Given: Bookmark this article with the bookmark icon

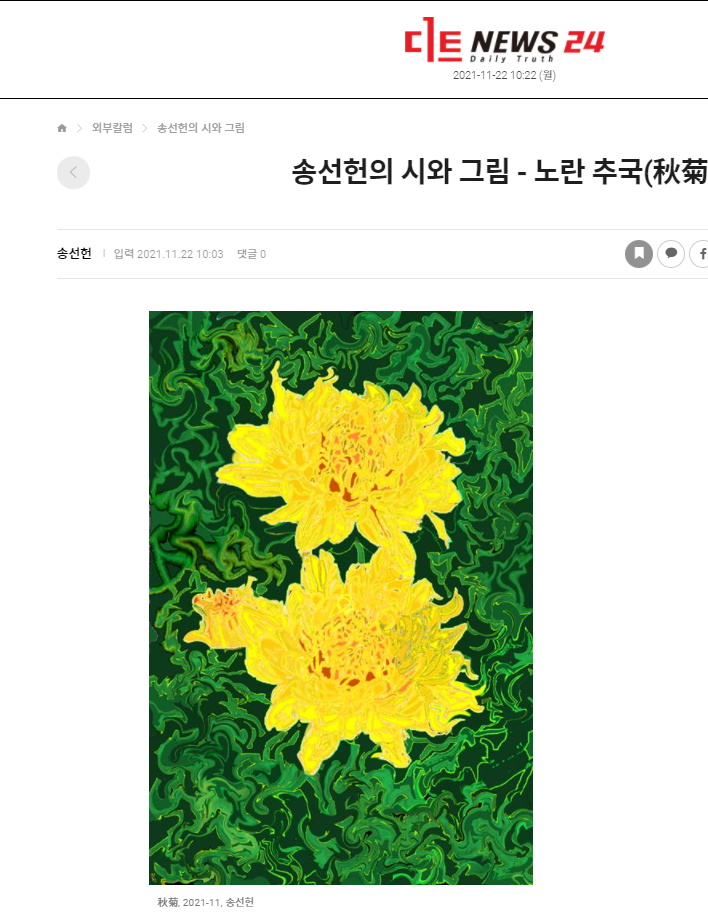Looking at the screenshot, I should click(639, 254).
